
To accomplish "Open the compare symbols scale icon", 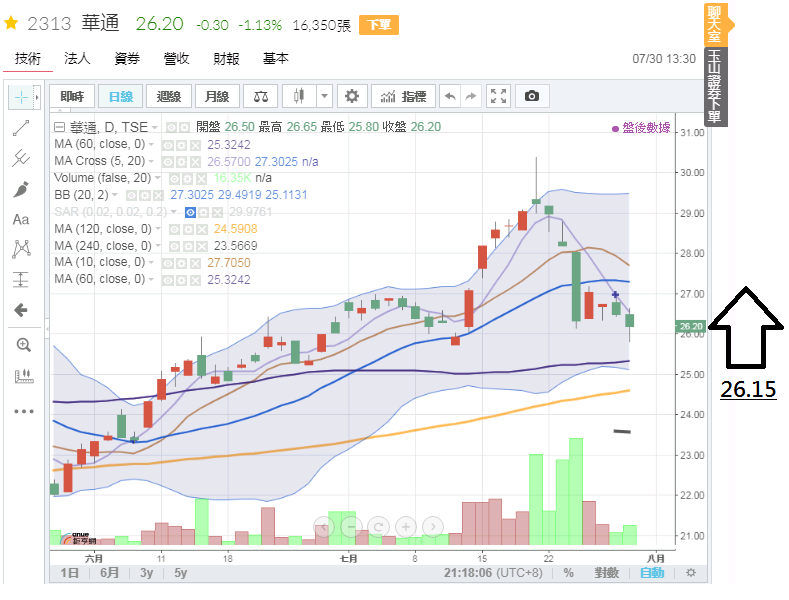I will point(261,97).
